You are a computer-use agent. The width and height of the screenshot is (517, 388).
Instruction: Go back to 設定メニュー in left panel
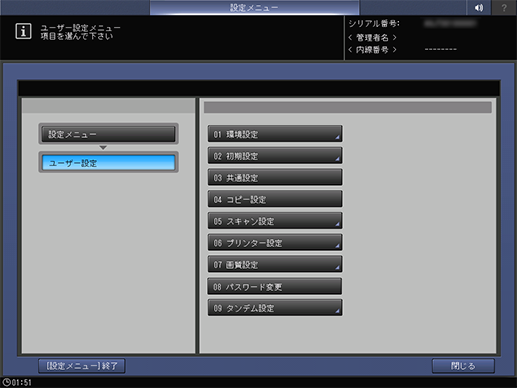[108, 134]
